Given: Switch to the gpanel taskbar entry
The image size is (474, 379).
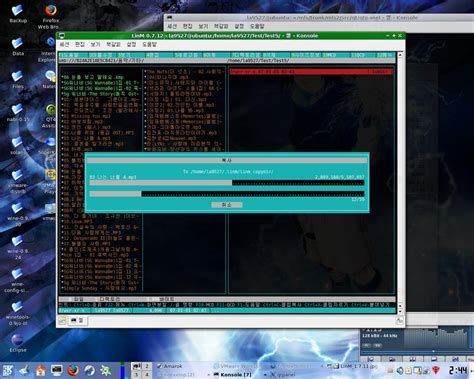Looking at the screenshot, I should [283, 375].
